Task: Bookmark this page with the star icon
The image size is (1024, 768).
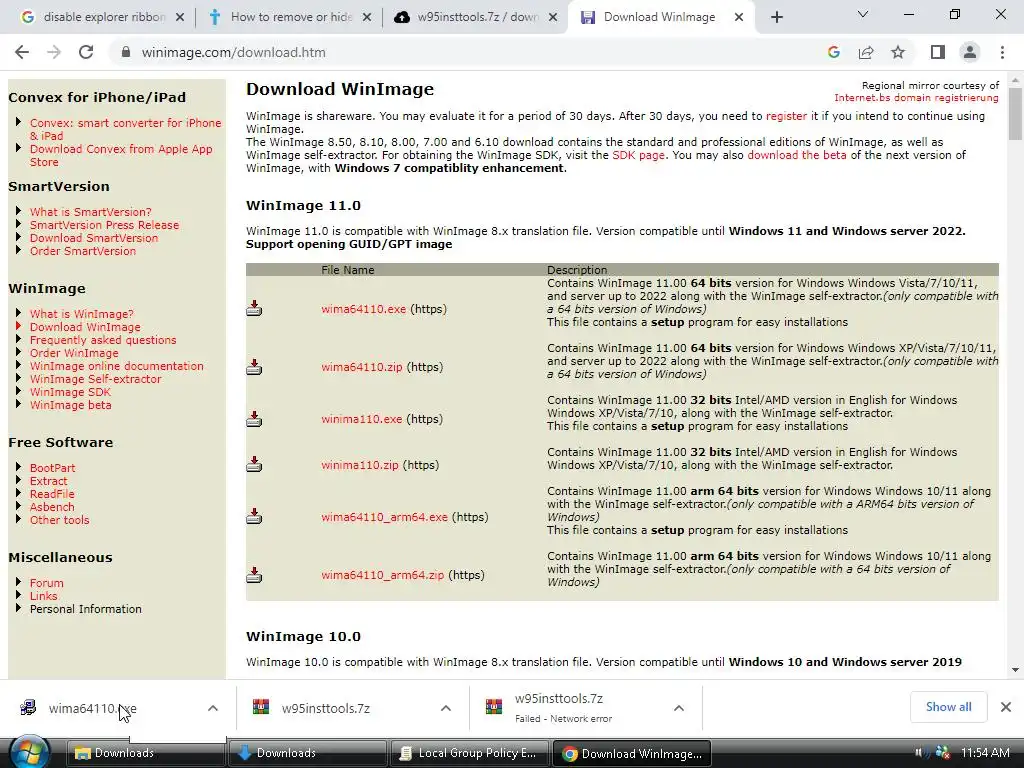Action: (x=898, y=52)
